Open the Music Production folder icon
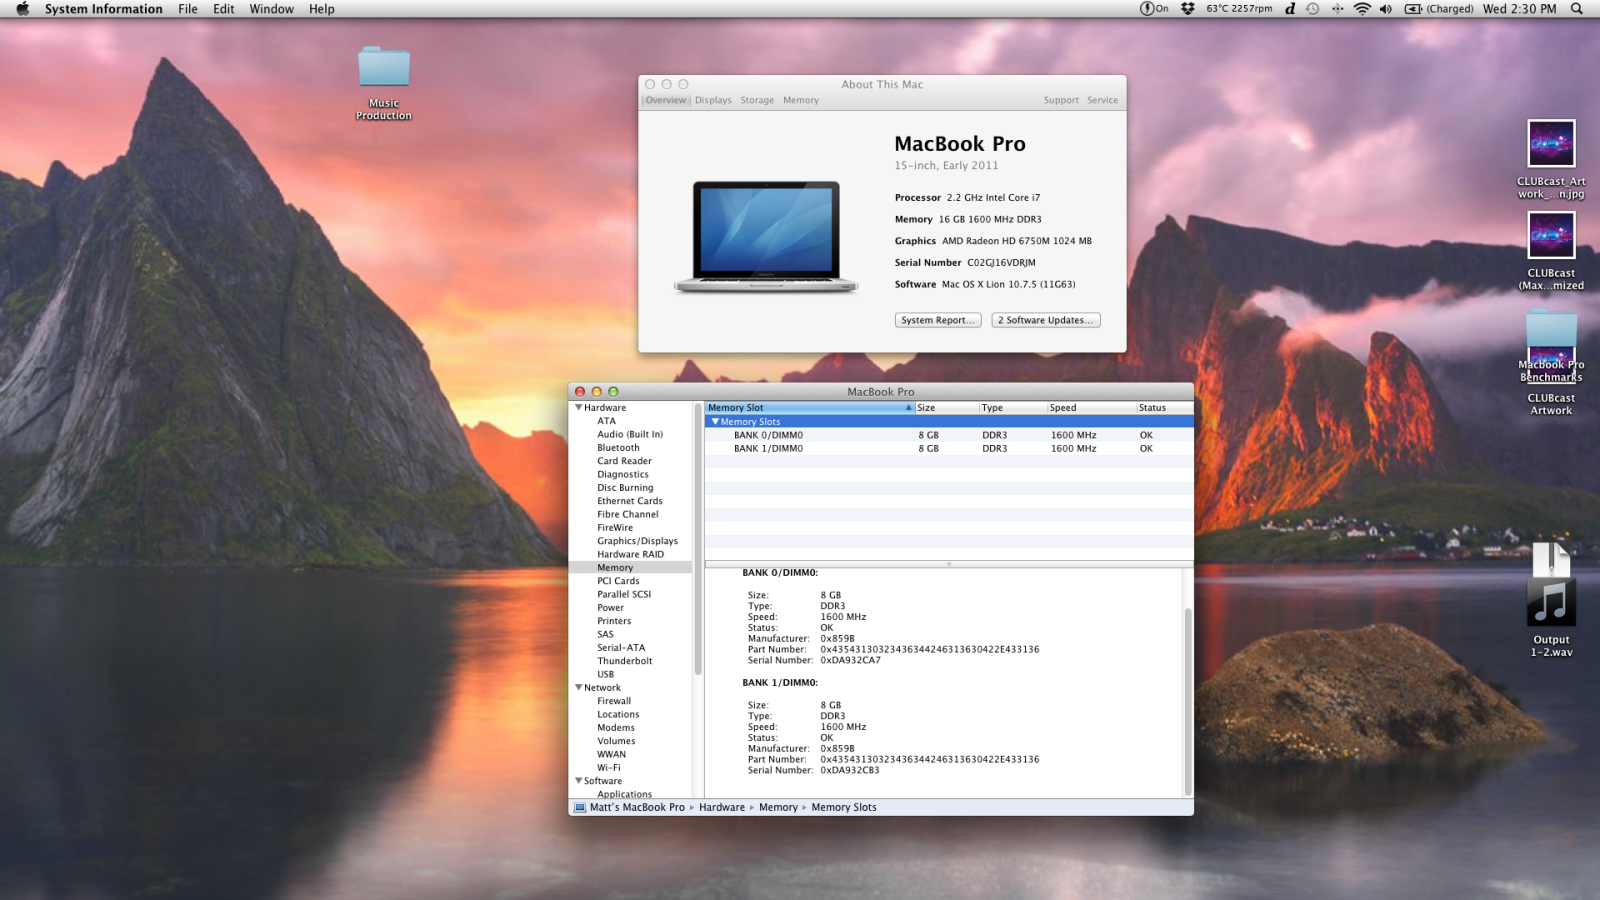 pos(384,68)
